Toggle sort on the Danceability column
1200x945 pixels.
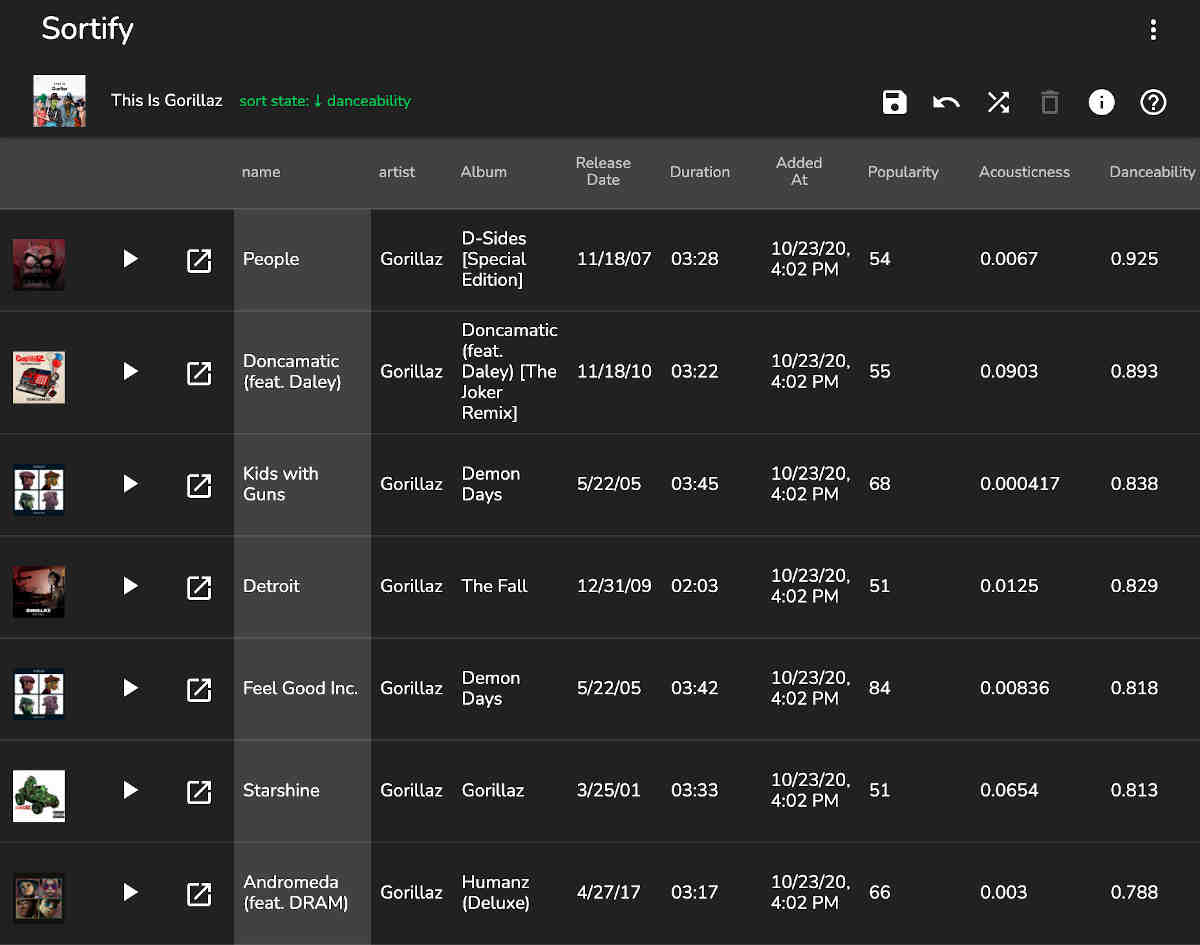(1152, 172)
